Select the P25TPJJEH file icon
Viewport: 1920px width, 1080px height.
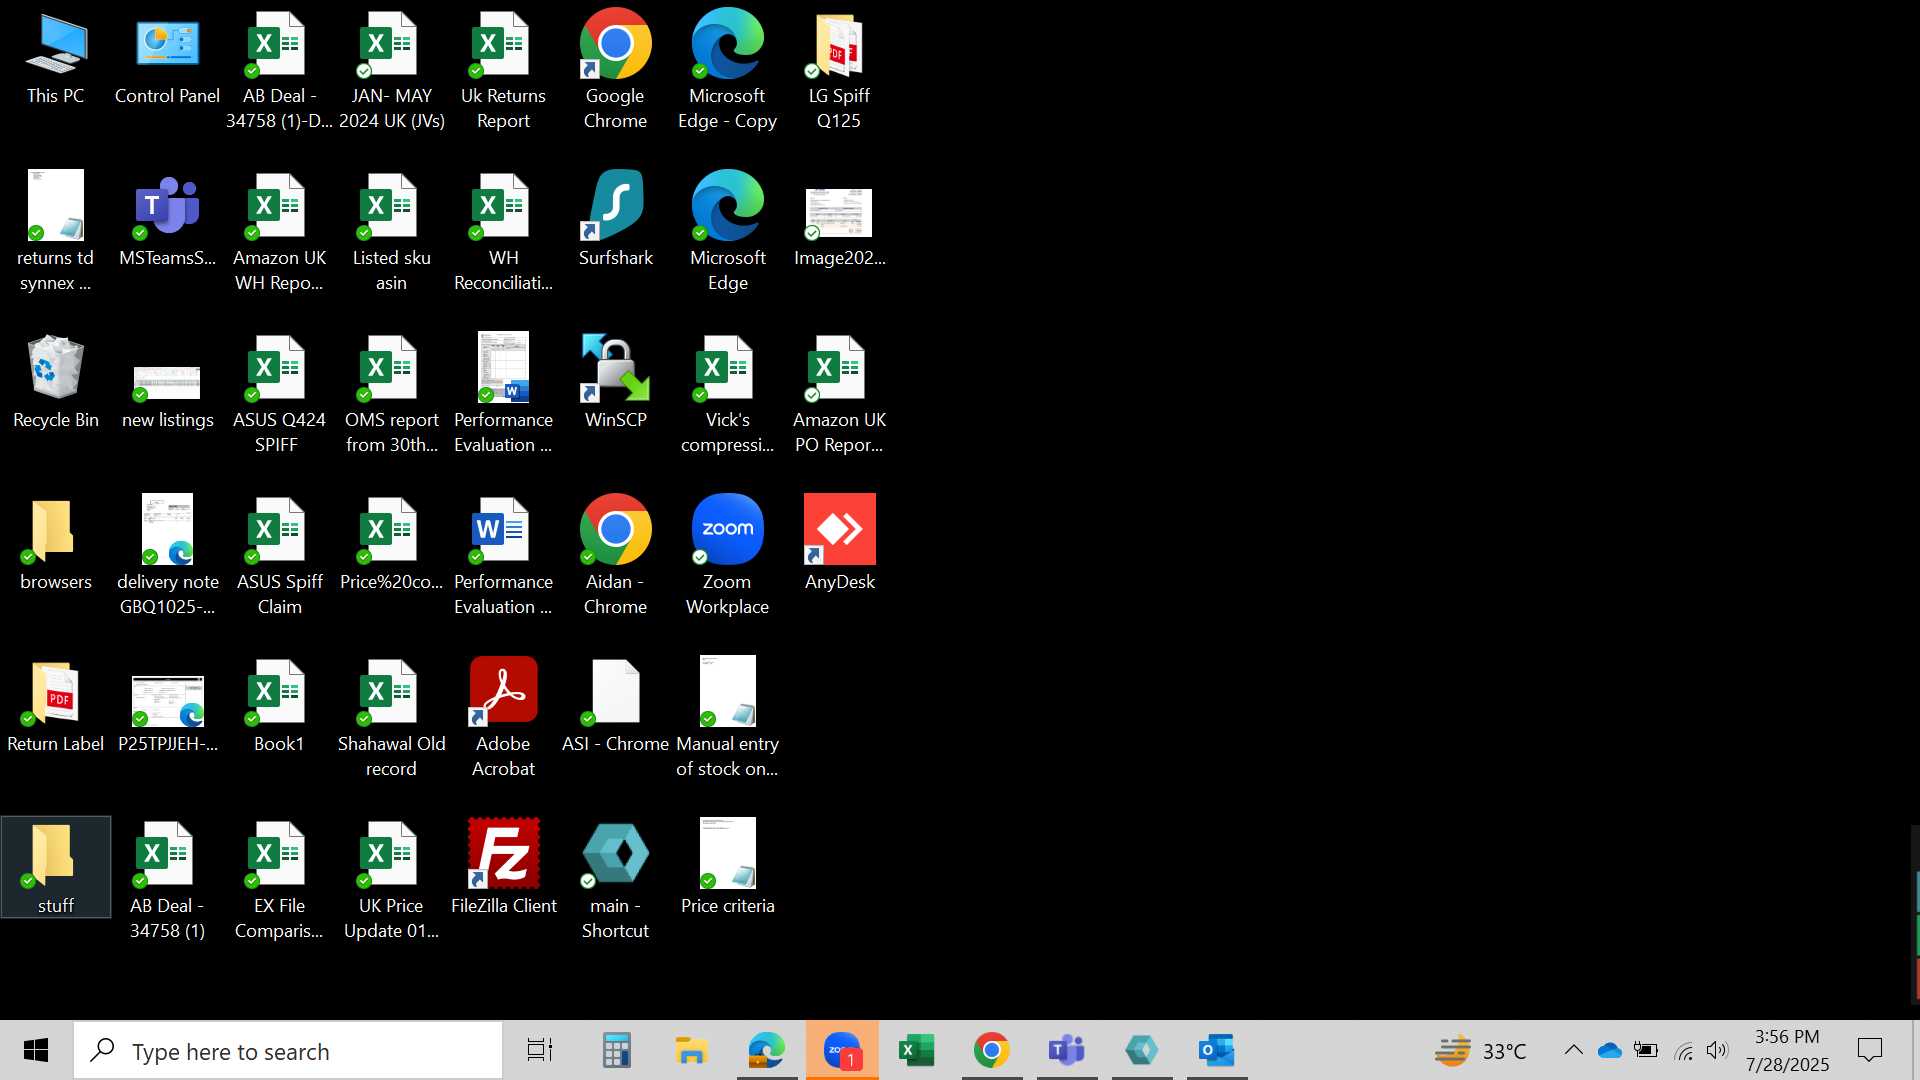pos(167,706)
